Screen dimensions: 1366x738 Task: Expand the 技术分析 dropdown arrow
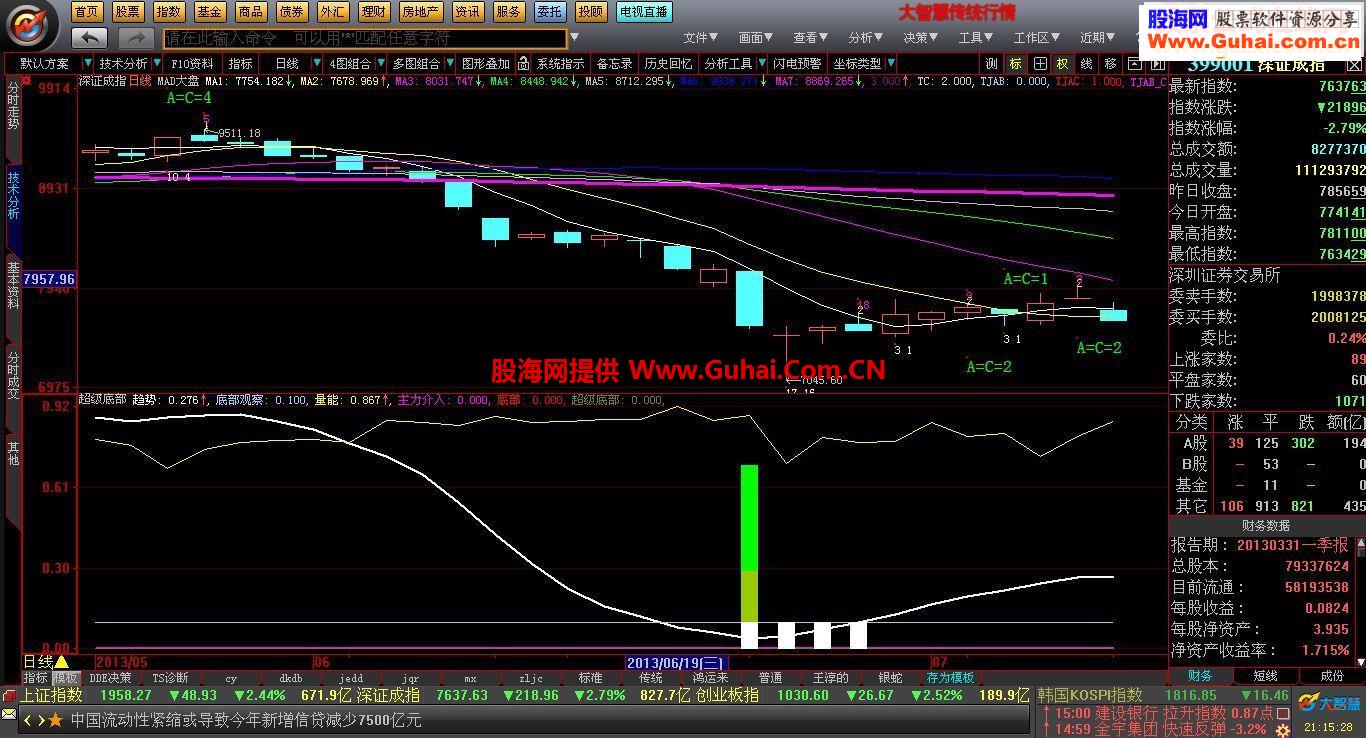[x=157, y=63]
